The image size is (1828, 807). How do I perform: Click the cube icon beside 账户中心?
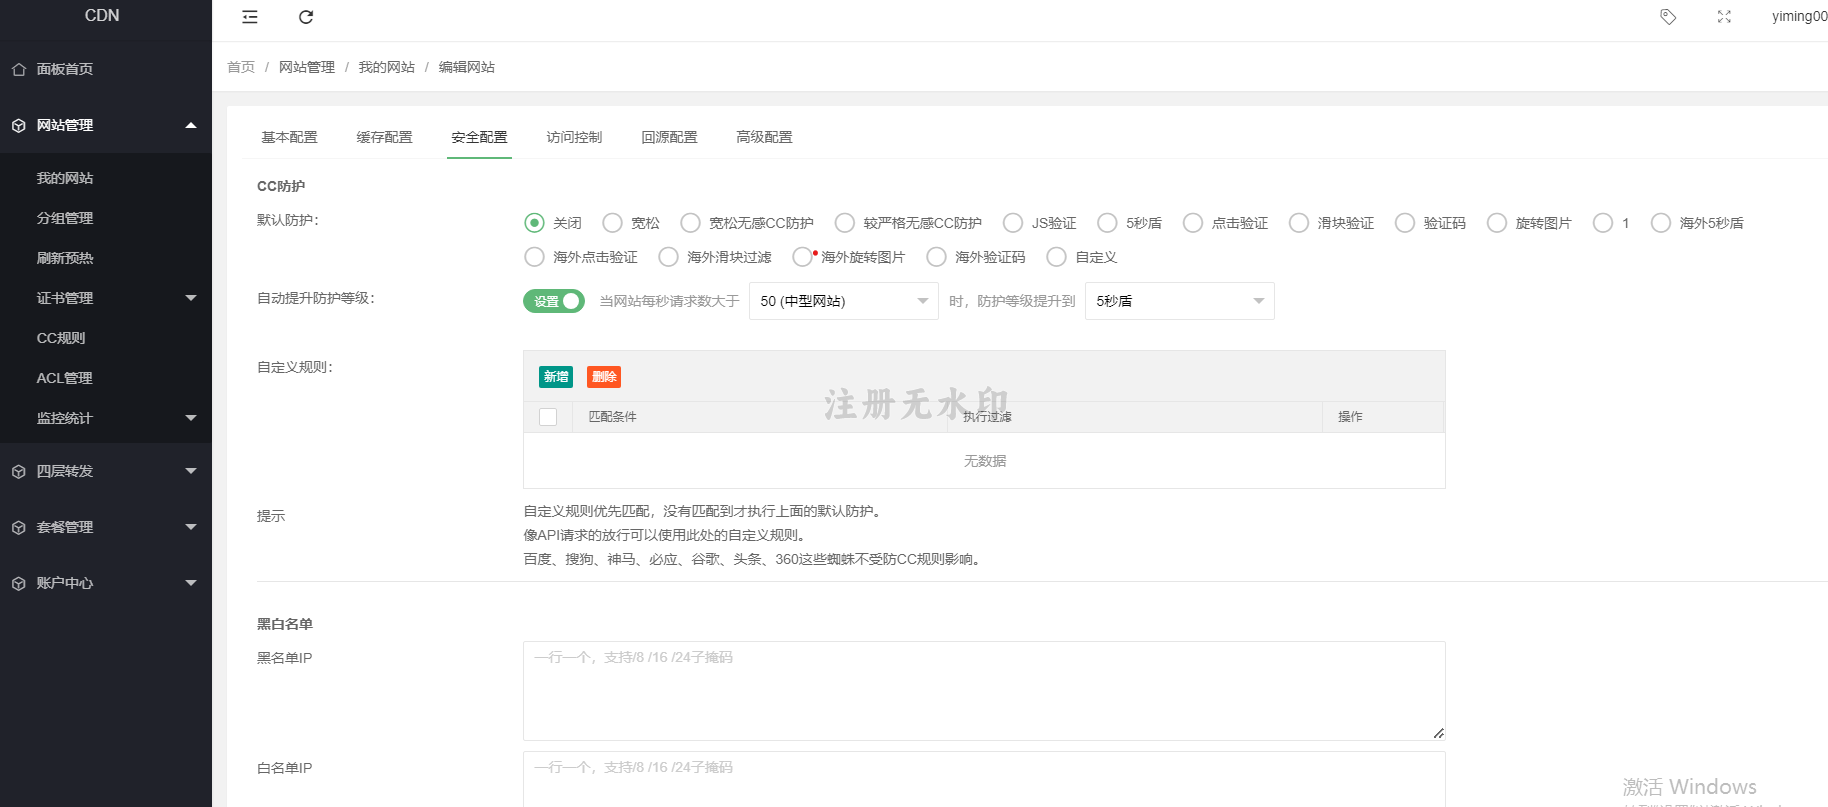19,583
